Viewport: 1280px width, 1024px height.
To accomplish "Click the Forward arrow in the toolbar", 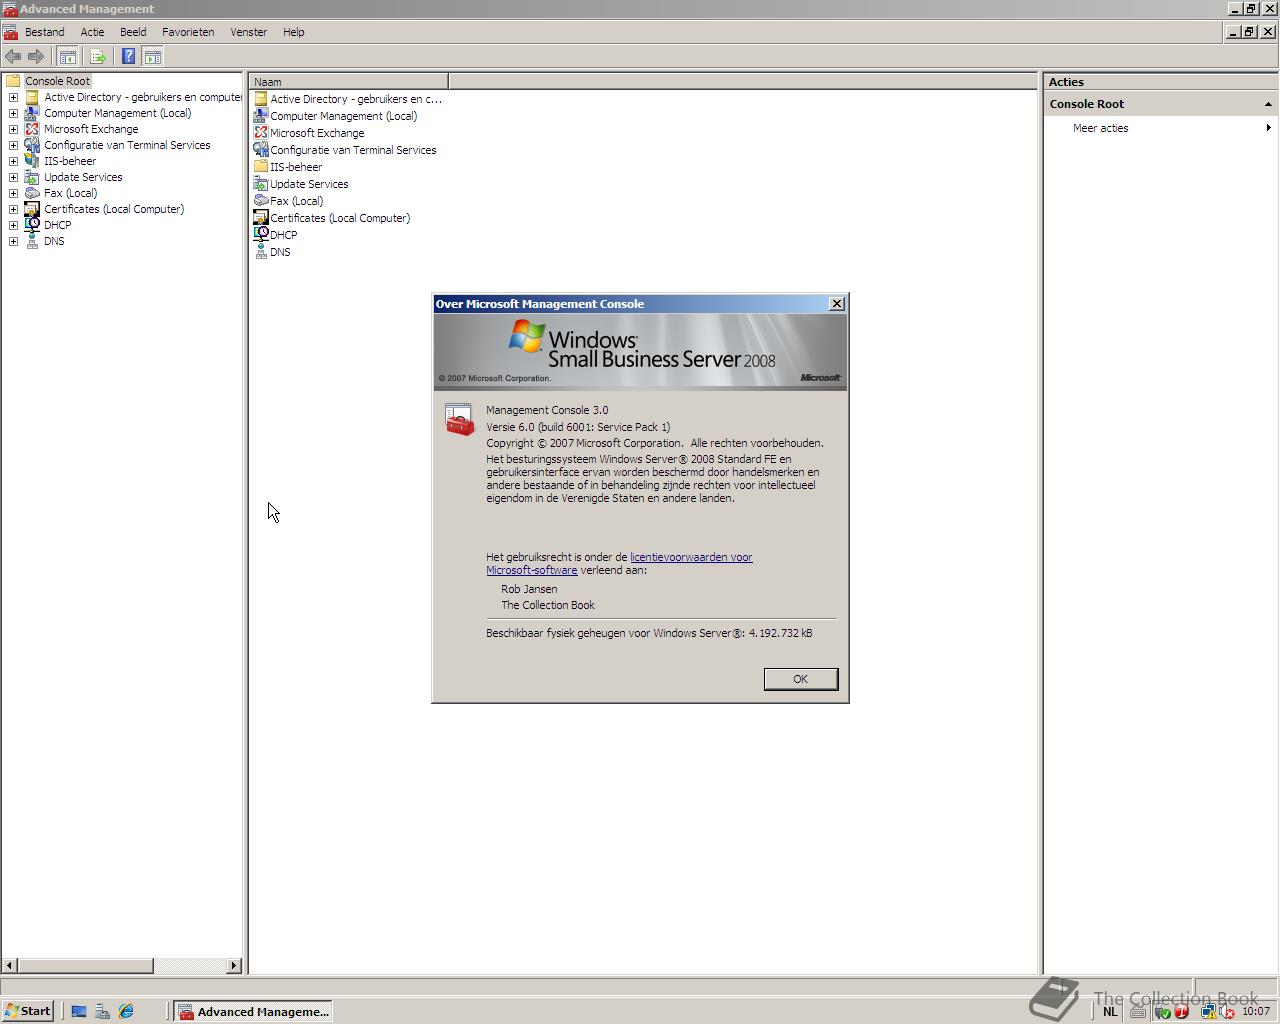I will 36,57.
